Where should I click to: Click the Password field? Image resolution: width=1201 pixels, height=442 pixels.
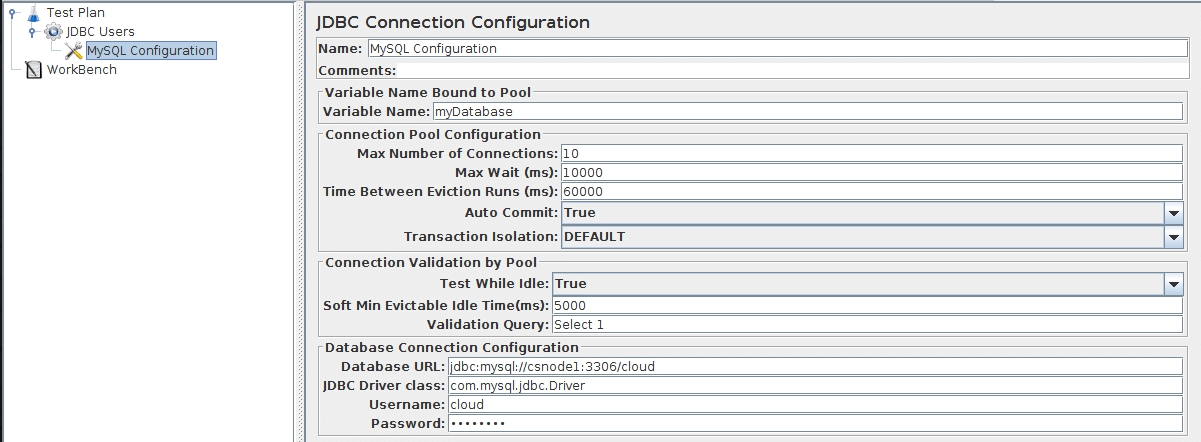pos(814,423)
